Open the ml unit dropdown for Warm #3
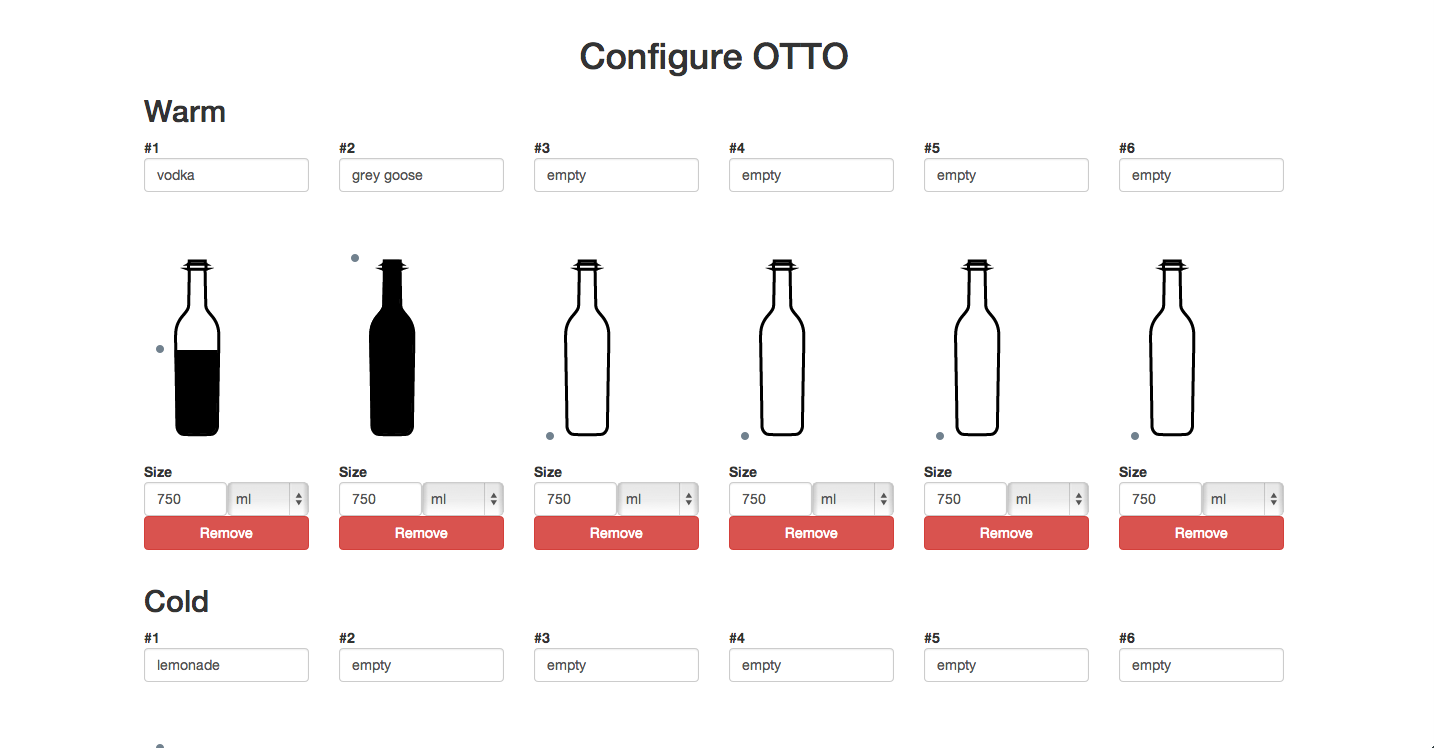1434x748 pixels. click(658, 499)
